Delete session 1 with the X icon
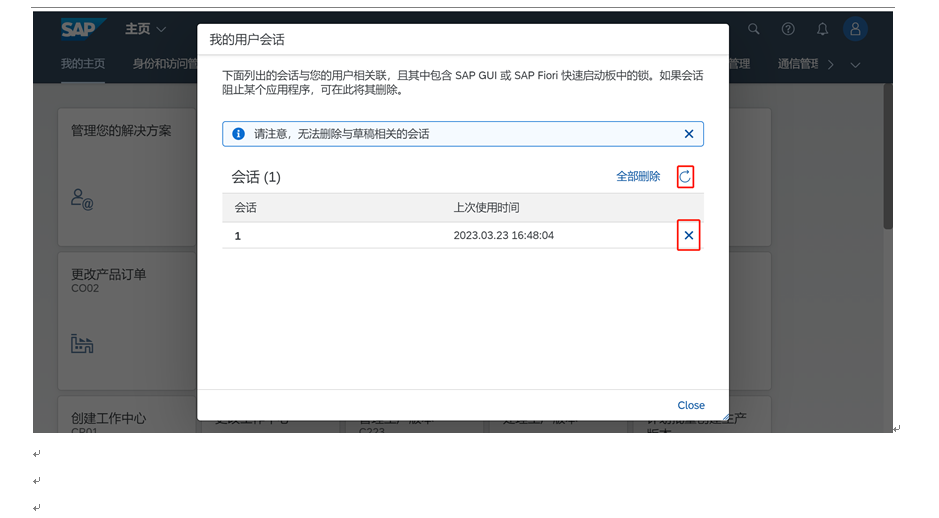The image size is (939, 518). 688,236
